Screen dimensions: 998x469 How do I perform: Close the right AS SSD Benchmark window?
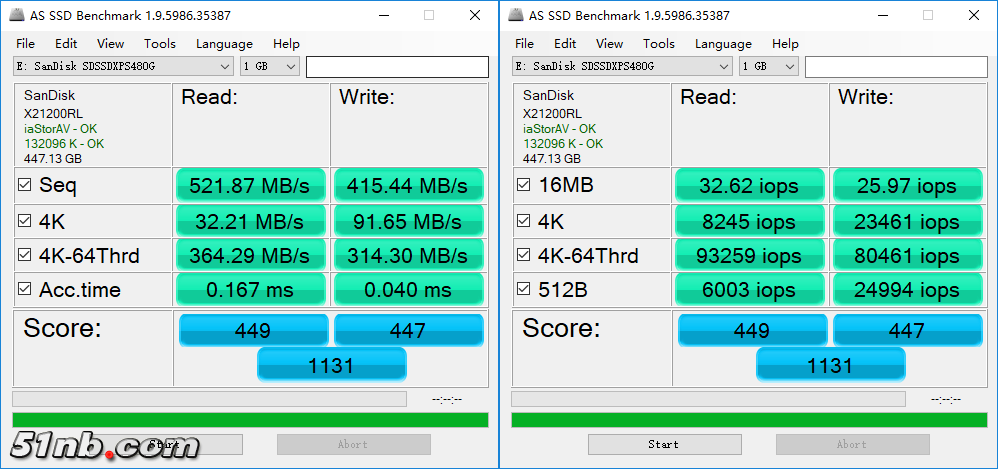point(973,15)
